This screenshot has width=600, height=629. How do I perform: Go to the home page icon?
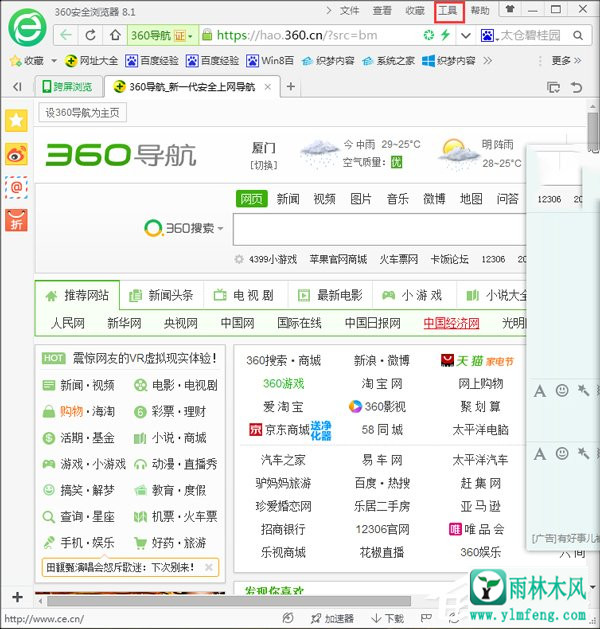(115, 35)
